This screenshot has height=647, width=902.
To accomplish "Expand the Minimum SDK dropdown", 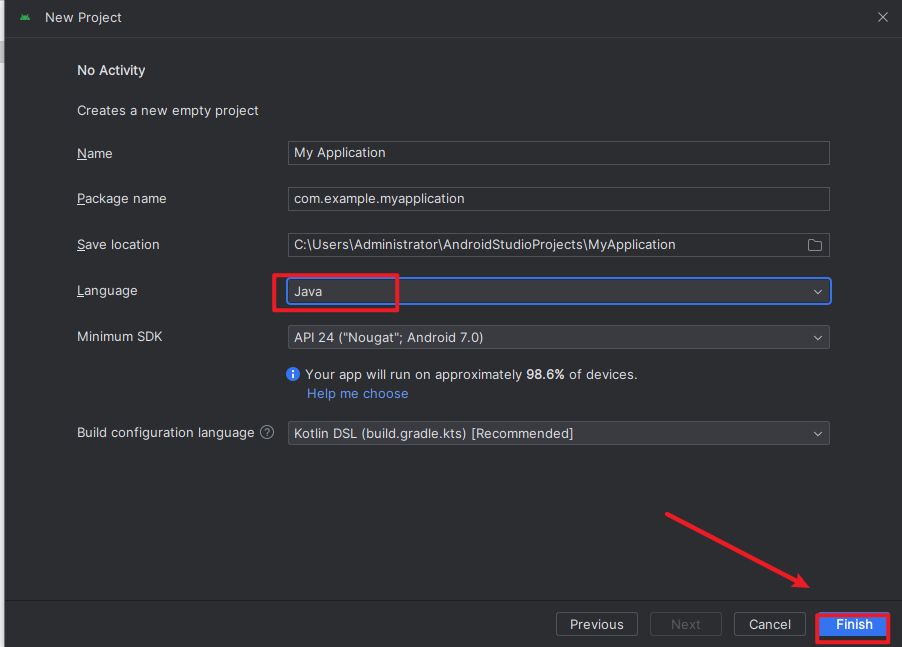I will click(558, 338).
